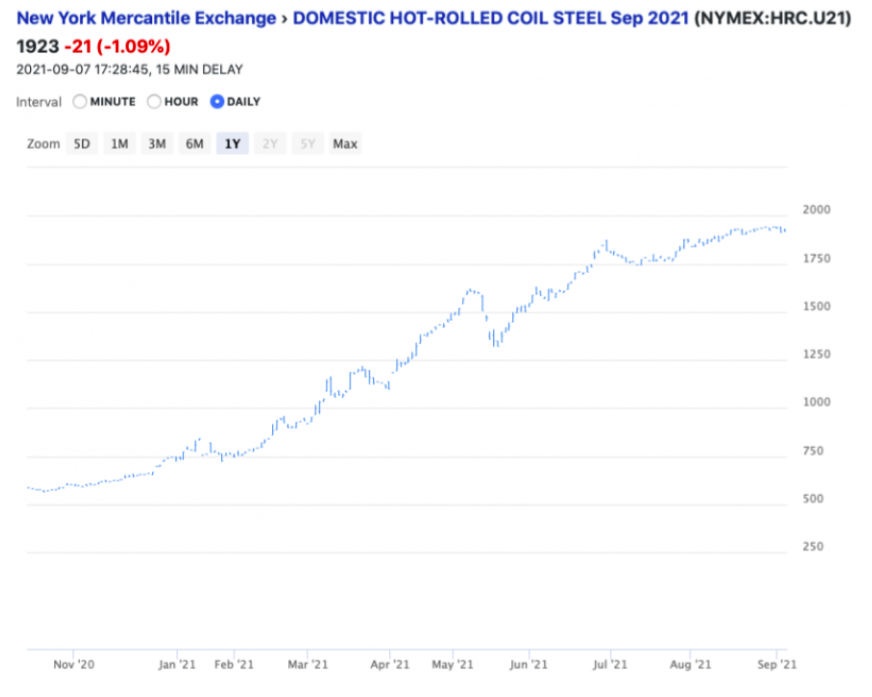The height and width of the screenshot is (697, 872).
Task: Click the disabled 2Y zoom button
Action: click(270, 144)
